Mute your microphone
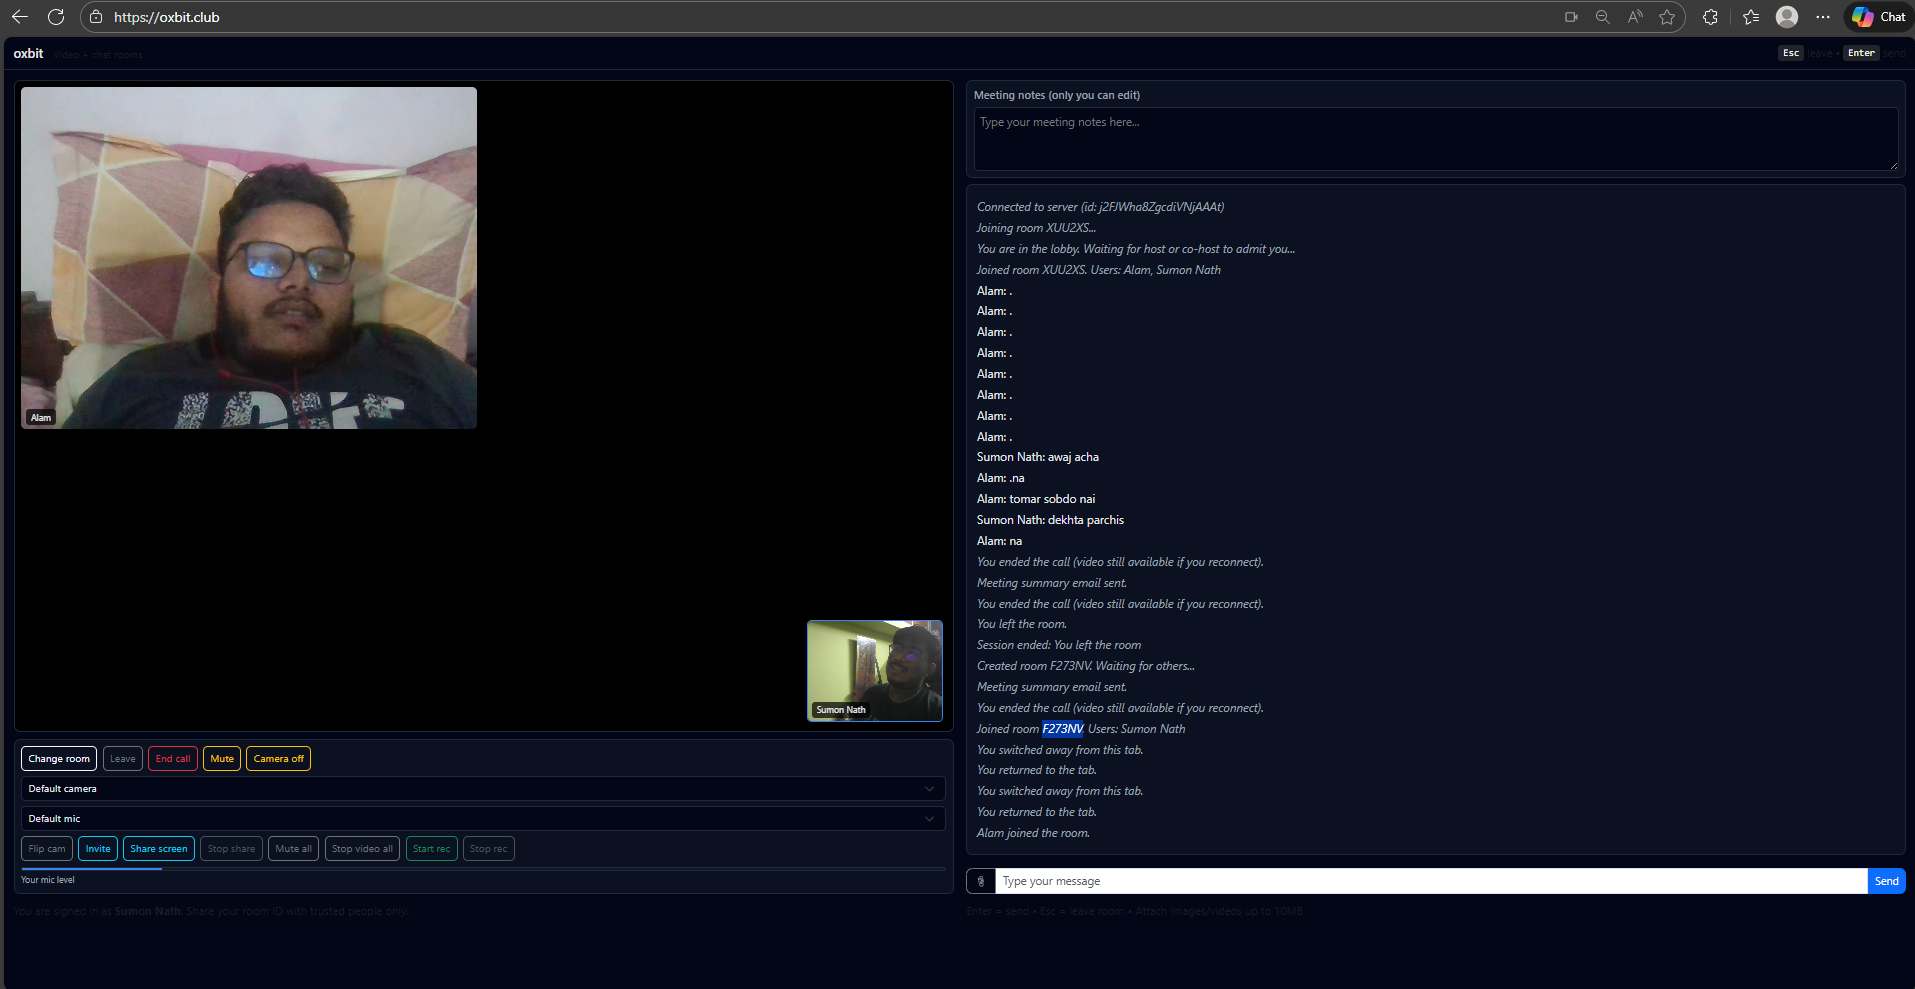The height and width of the screenshot is (989, 1915). (x=221, y=758)
